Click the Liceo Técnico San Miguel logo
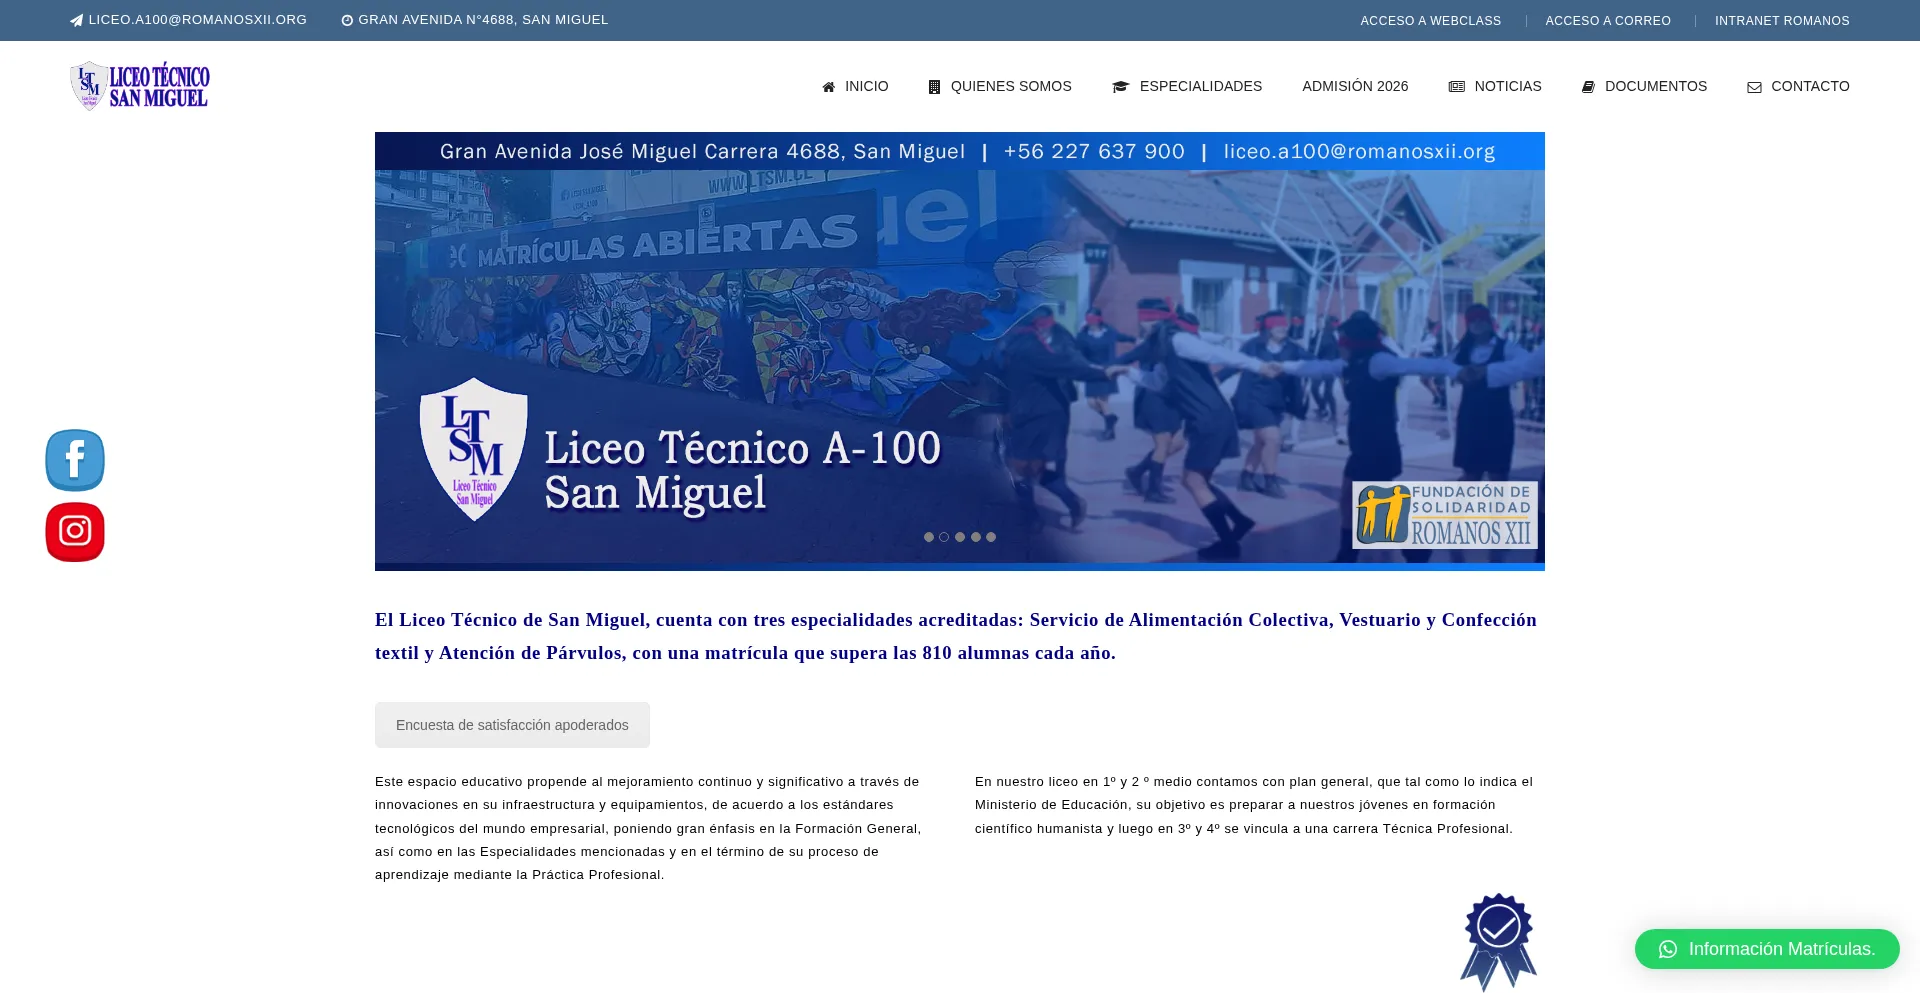The width and height of the screenshot is (1920, 993). point(140,86)
